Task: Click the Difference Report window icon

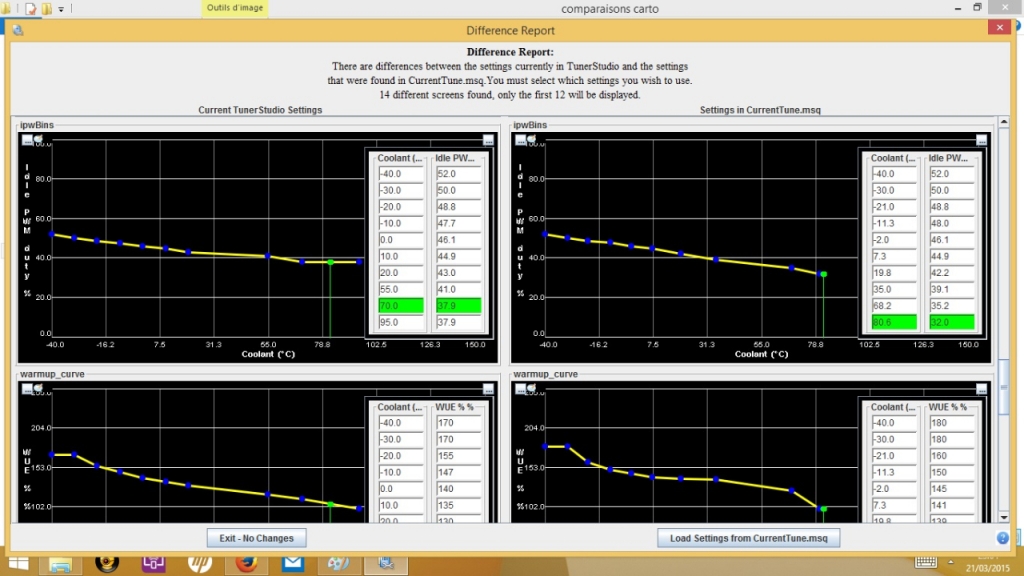Action: click(x=18, y=30)
